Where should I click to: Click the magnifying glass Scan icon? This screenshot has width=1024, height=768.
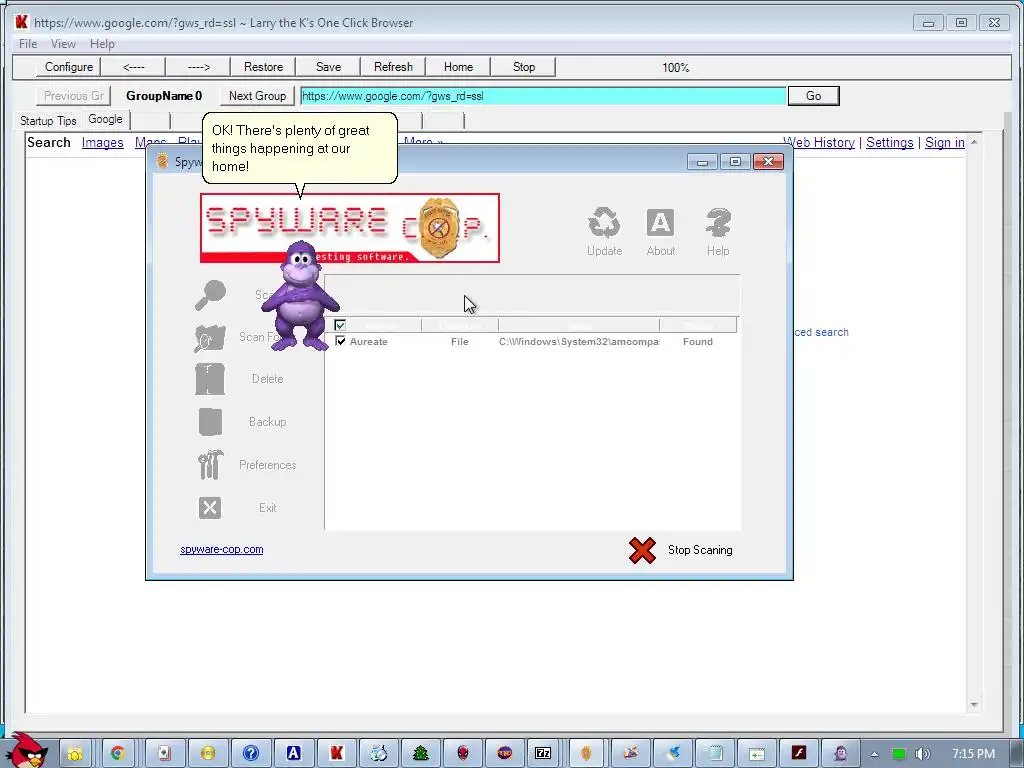[210, 296]
